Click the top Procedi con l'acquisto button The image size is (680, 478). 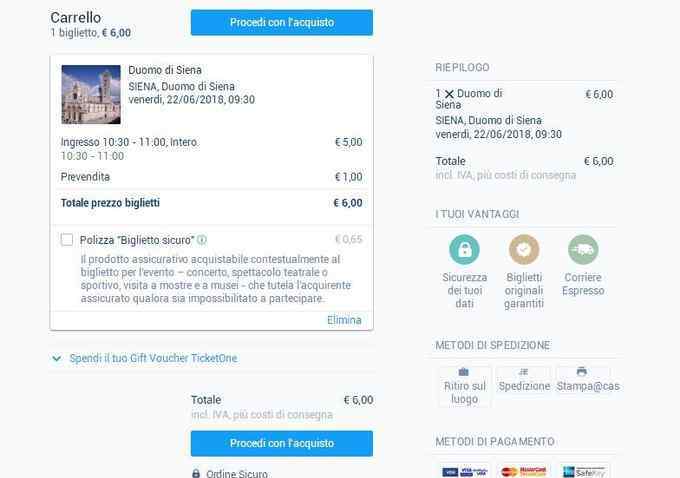tap(281, 23)
